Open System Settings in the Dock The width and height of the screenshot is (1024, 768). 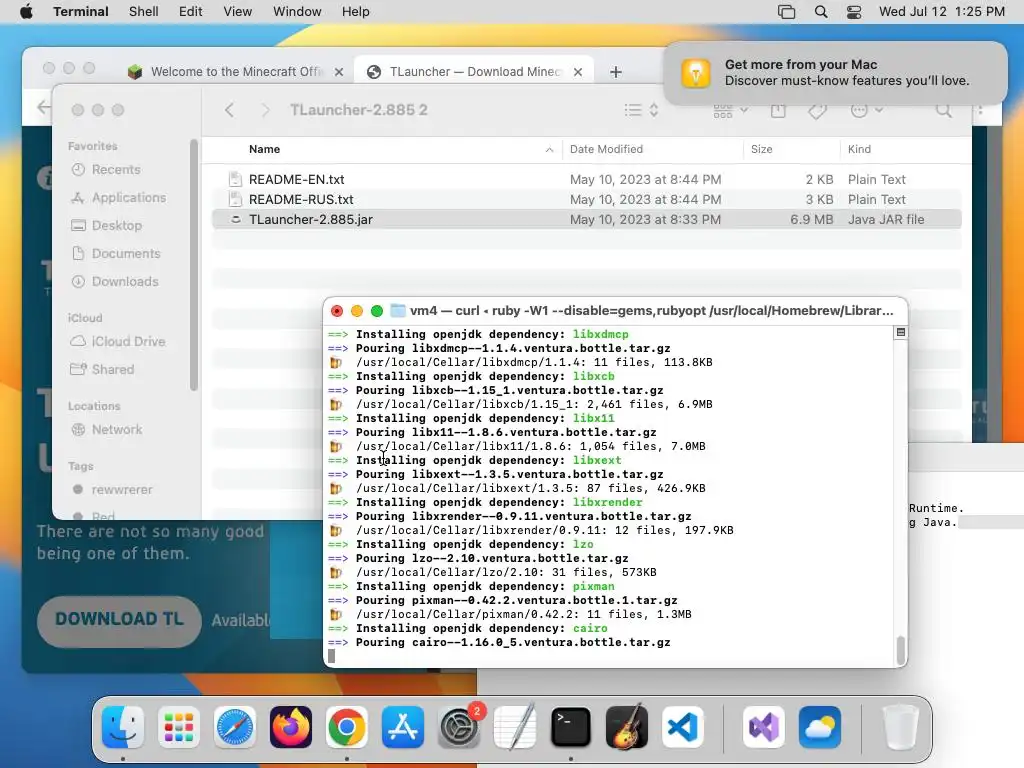(459, 727)
